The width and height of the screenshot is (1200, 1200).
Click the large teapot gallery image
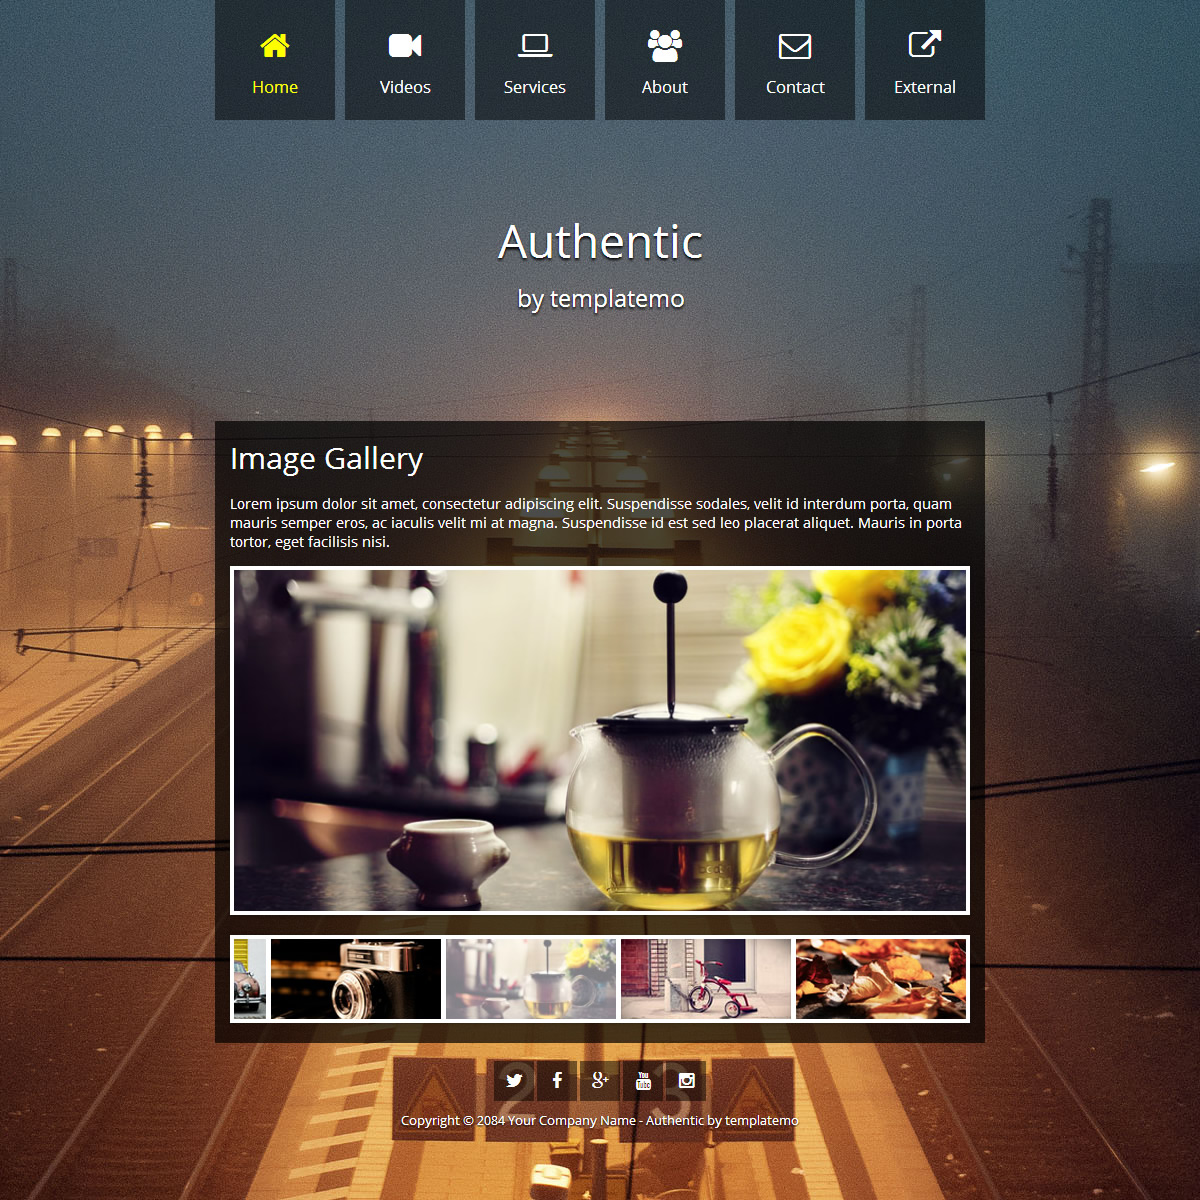(x=600, y=741)
